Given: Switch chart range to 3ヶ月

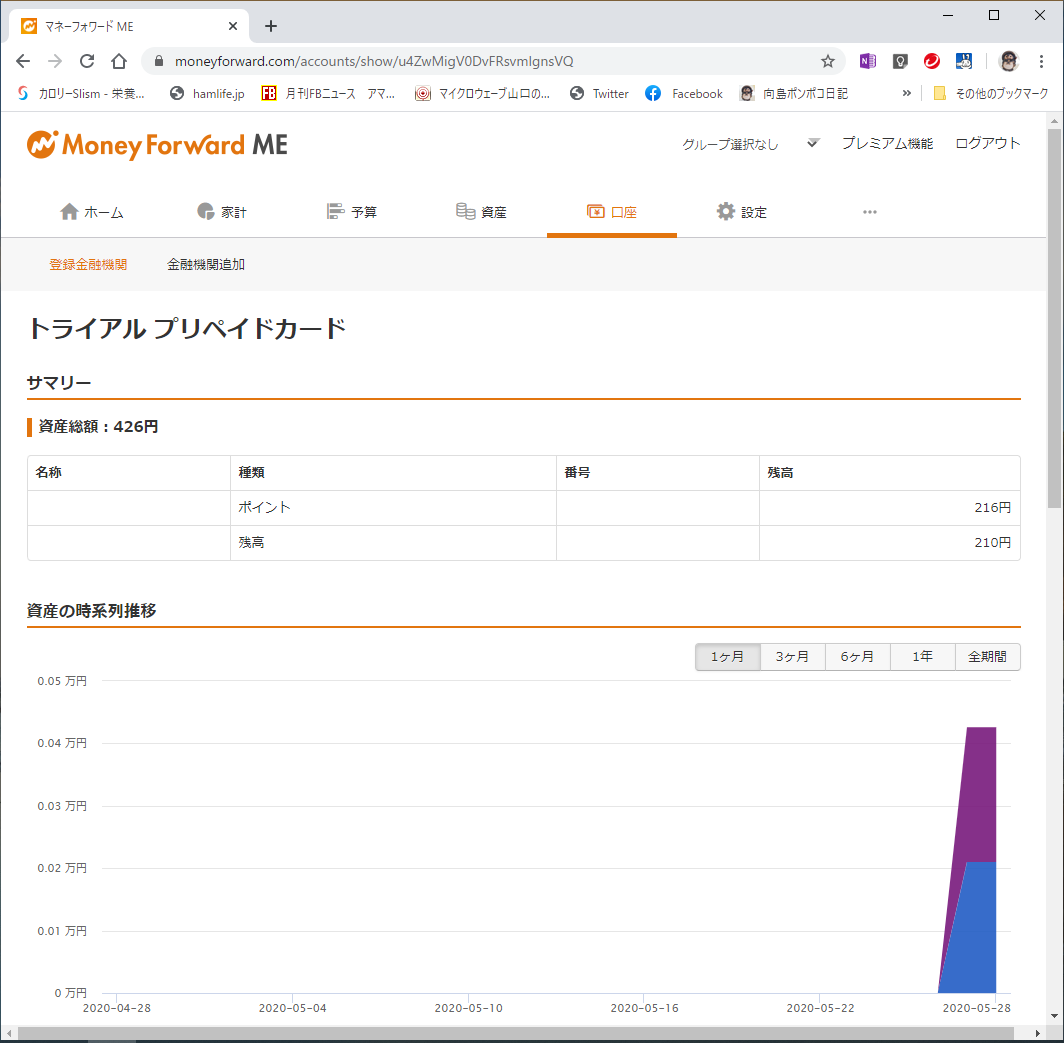Looking at the screenshot, I should click(793, 657).
